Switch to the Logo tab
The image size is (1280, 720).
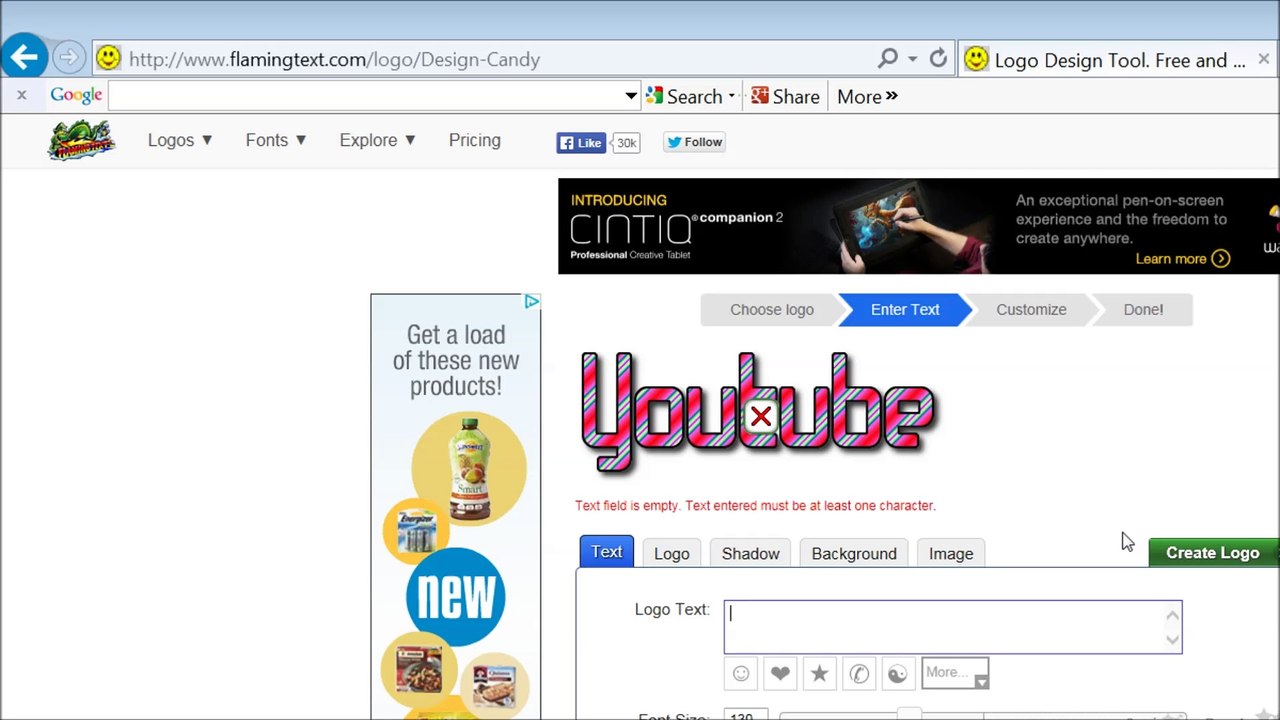672,553
